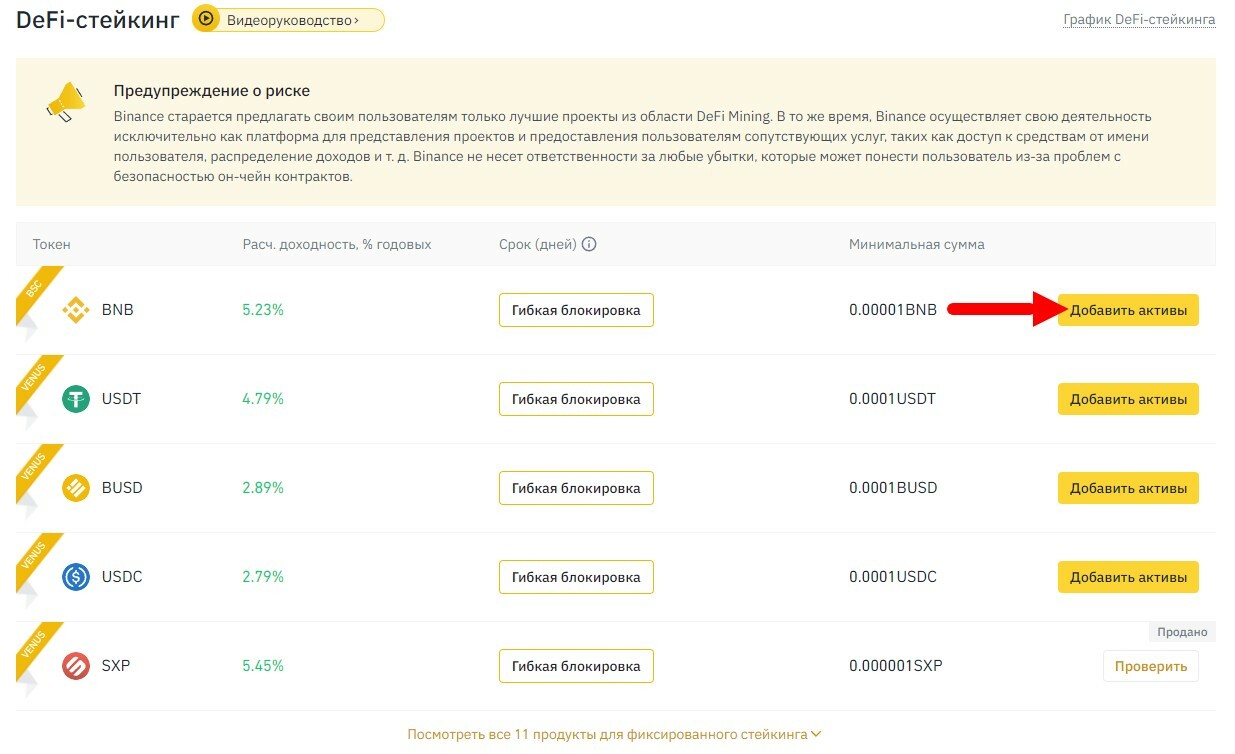
Task: Click the SXP token logo
Action: pyautogui.click(x=76, y=666)
